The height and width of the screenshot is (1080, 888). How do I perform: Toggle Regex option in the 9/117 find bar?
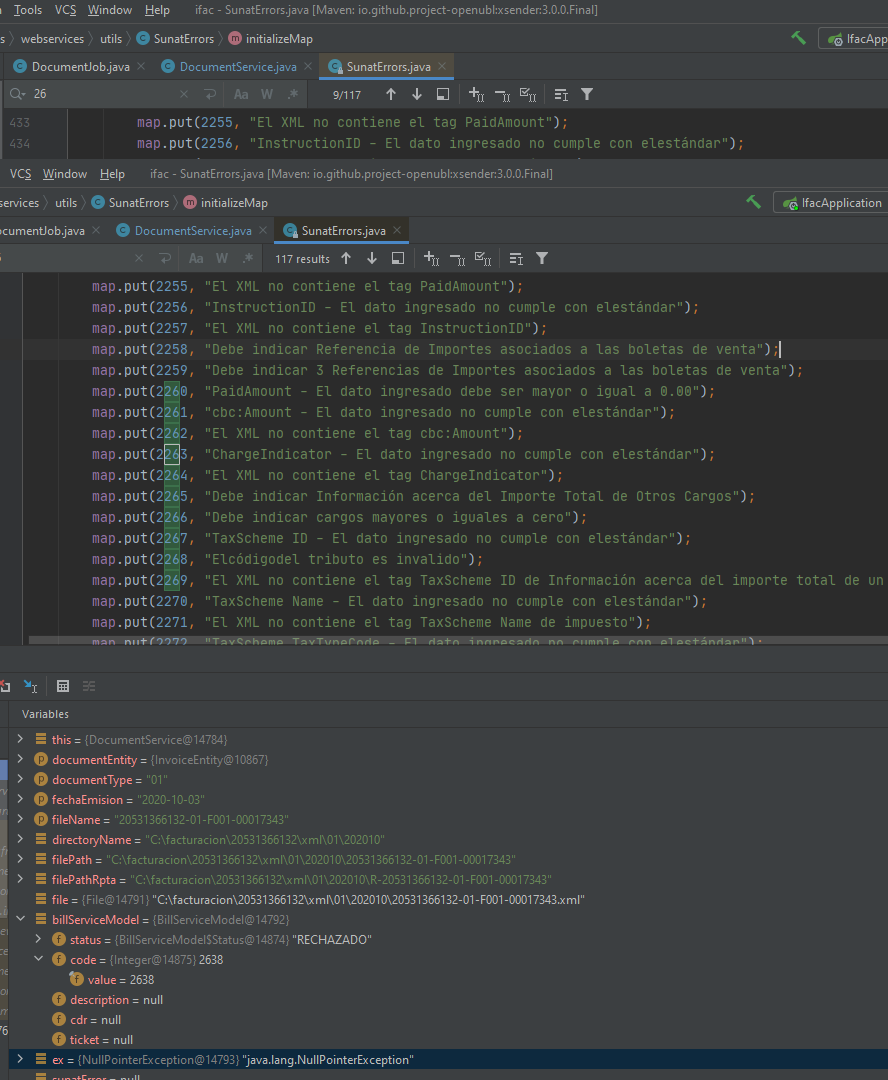293,94
